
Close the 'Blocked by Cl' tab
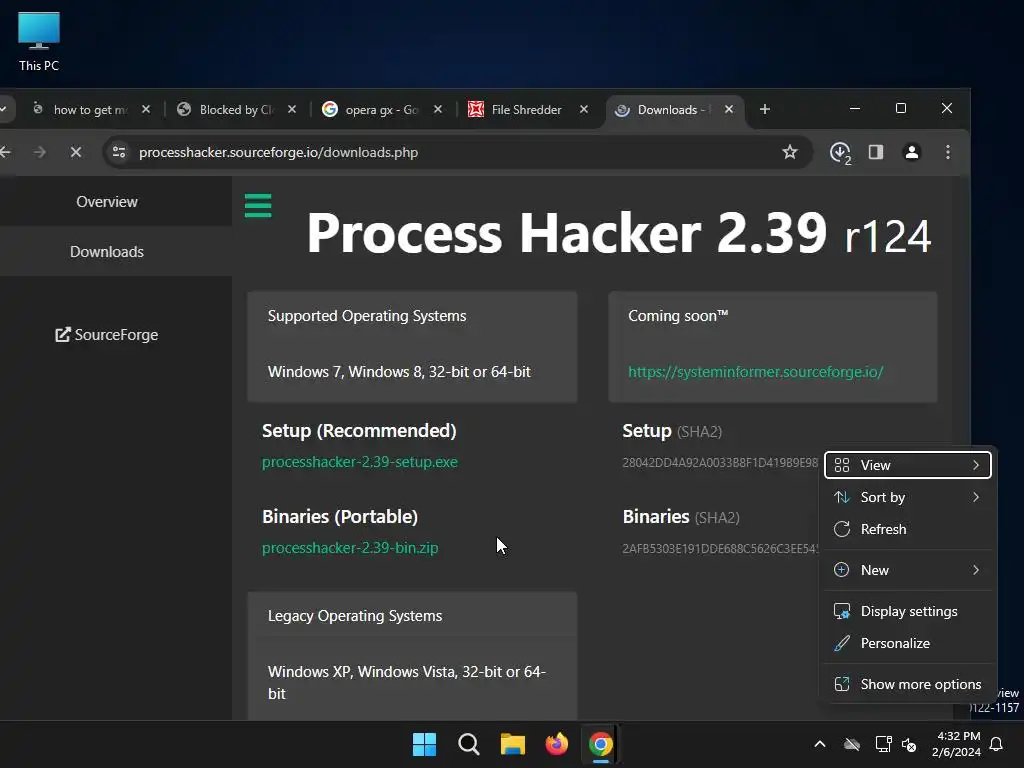click(292, 110)
